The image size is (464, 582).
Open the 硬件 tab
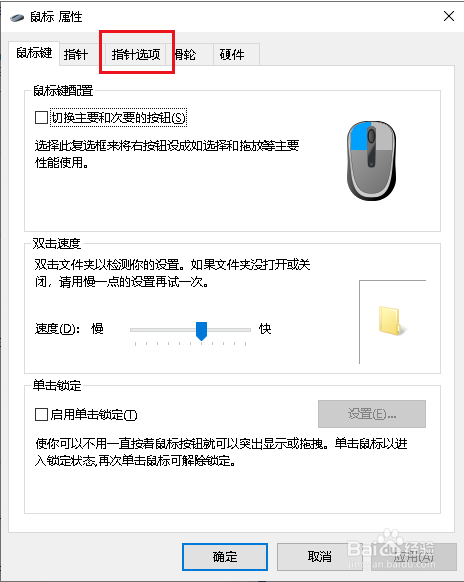coord(232,55)
